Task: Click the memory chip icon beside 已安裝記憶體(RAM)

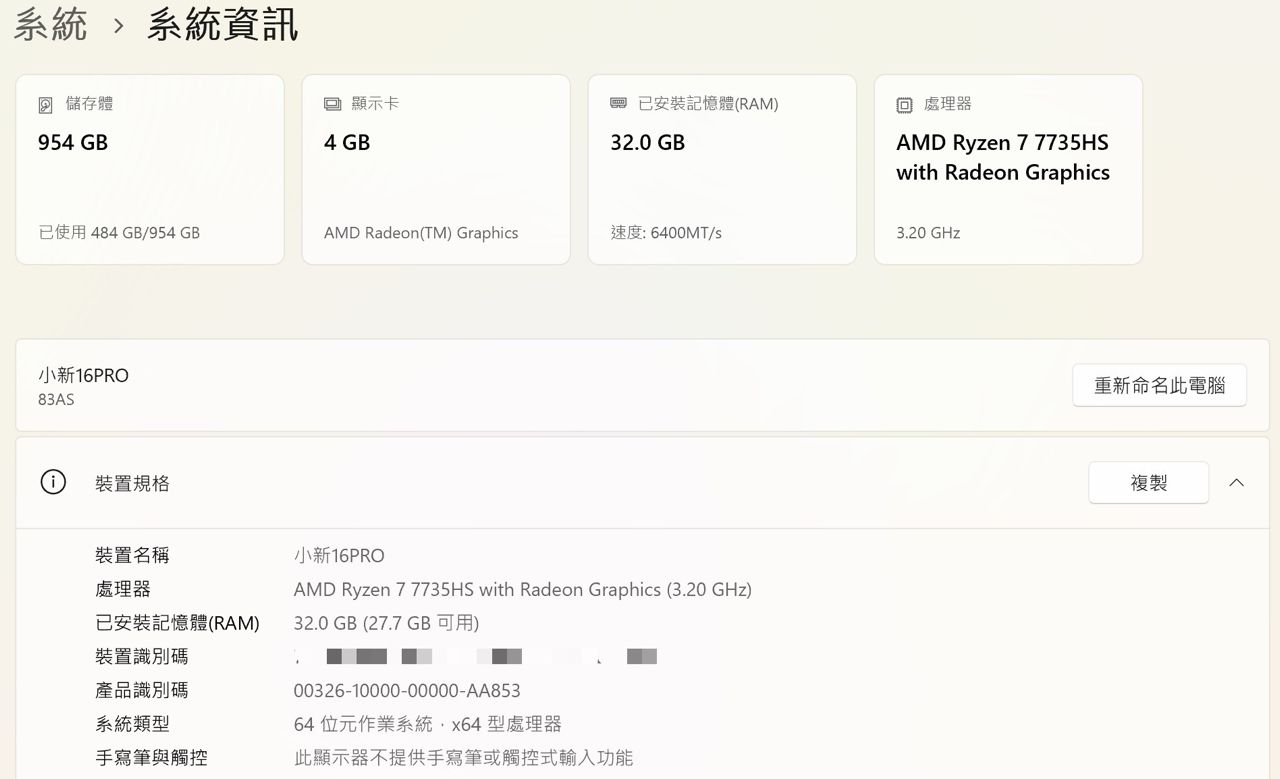Action: point(618,104)
